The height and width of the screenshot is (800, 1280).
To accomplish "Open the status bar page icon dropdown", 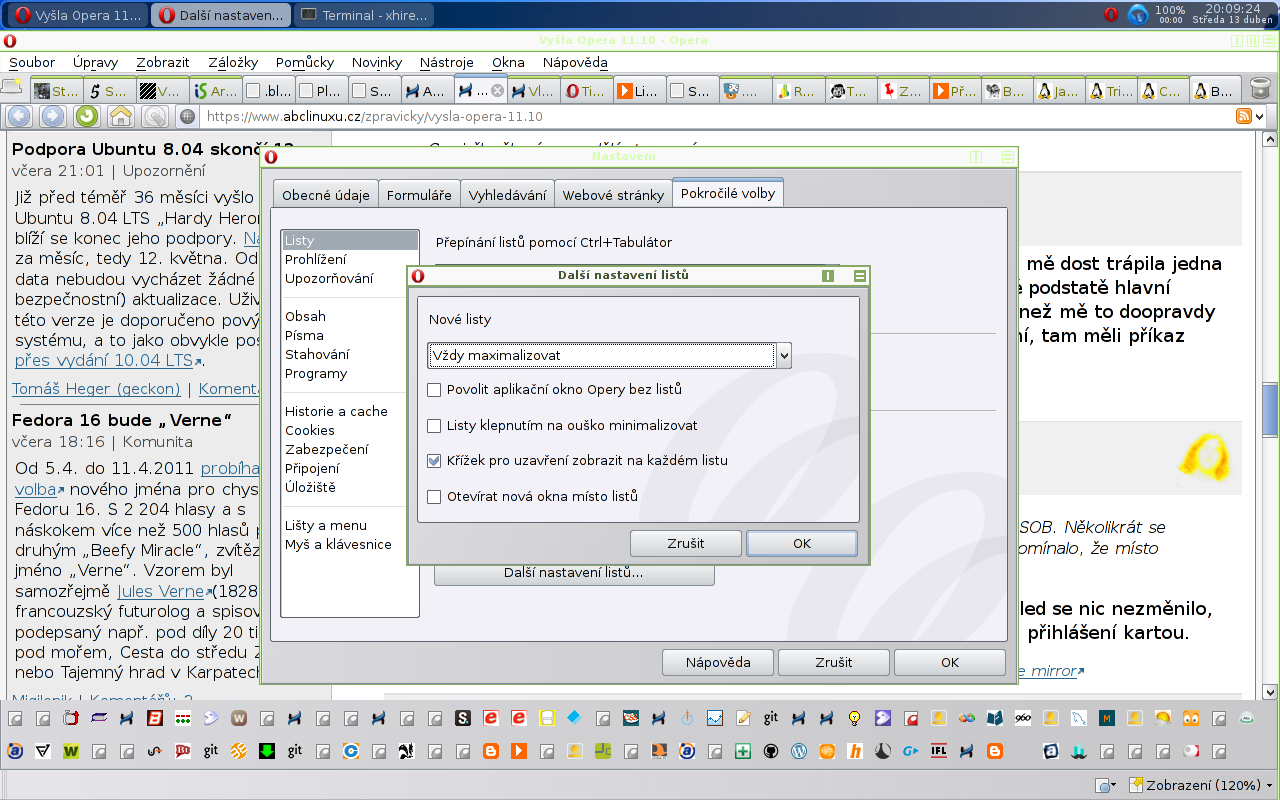I will click(1106, 785).
